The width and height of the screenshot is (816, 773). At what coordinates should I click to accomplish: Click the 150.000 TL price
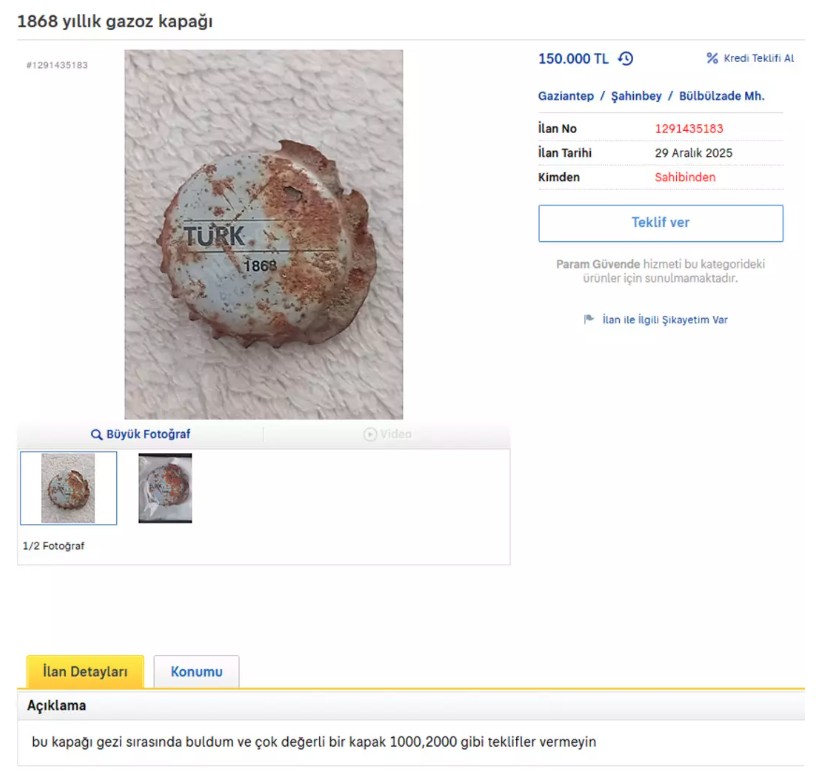click(573, 59)
